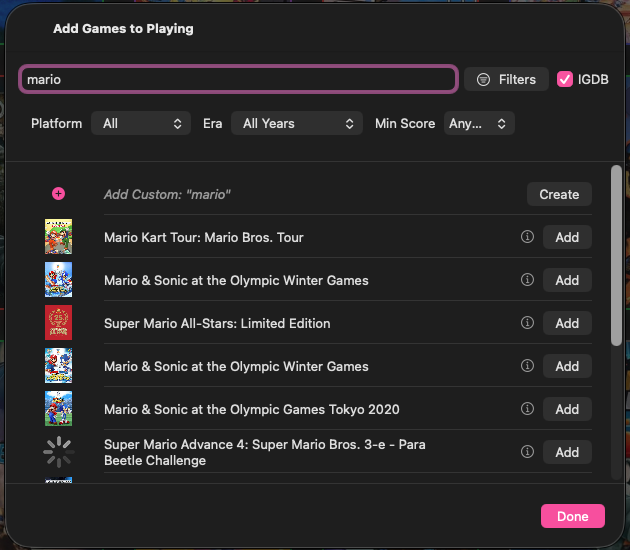The height and width of the screenshot is (550, 630).
Task: Click the Done button
Action: click(573, 516)
